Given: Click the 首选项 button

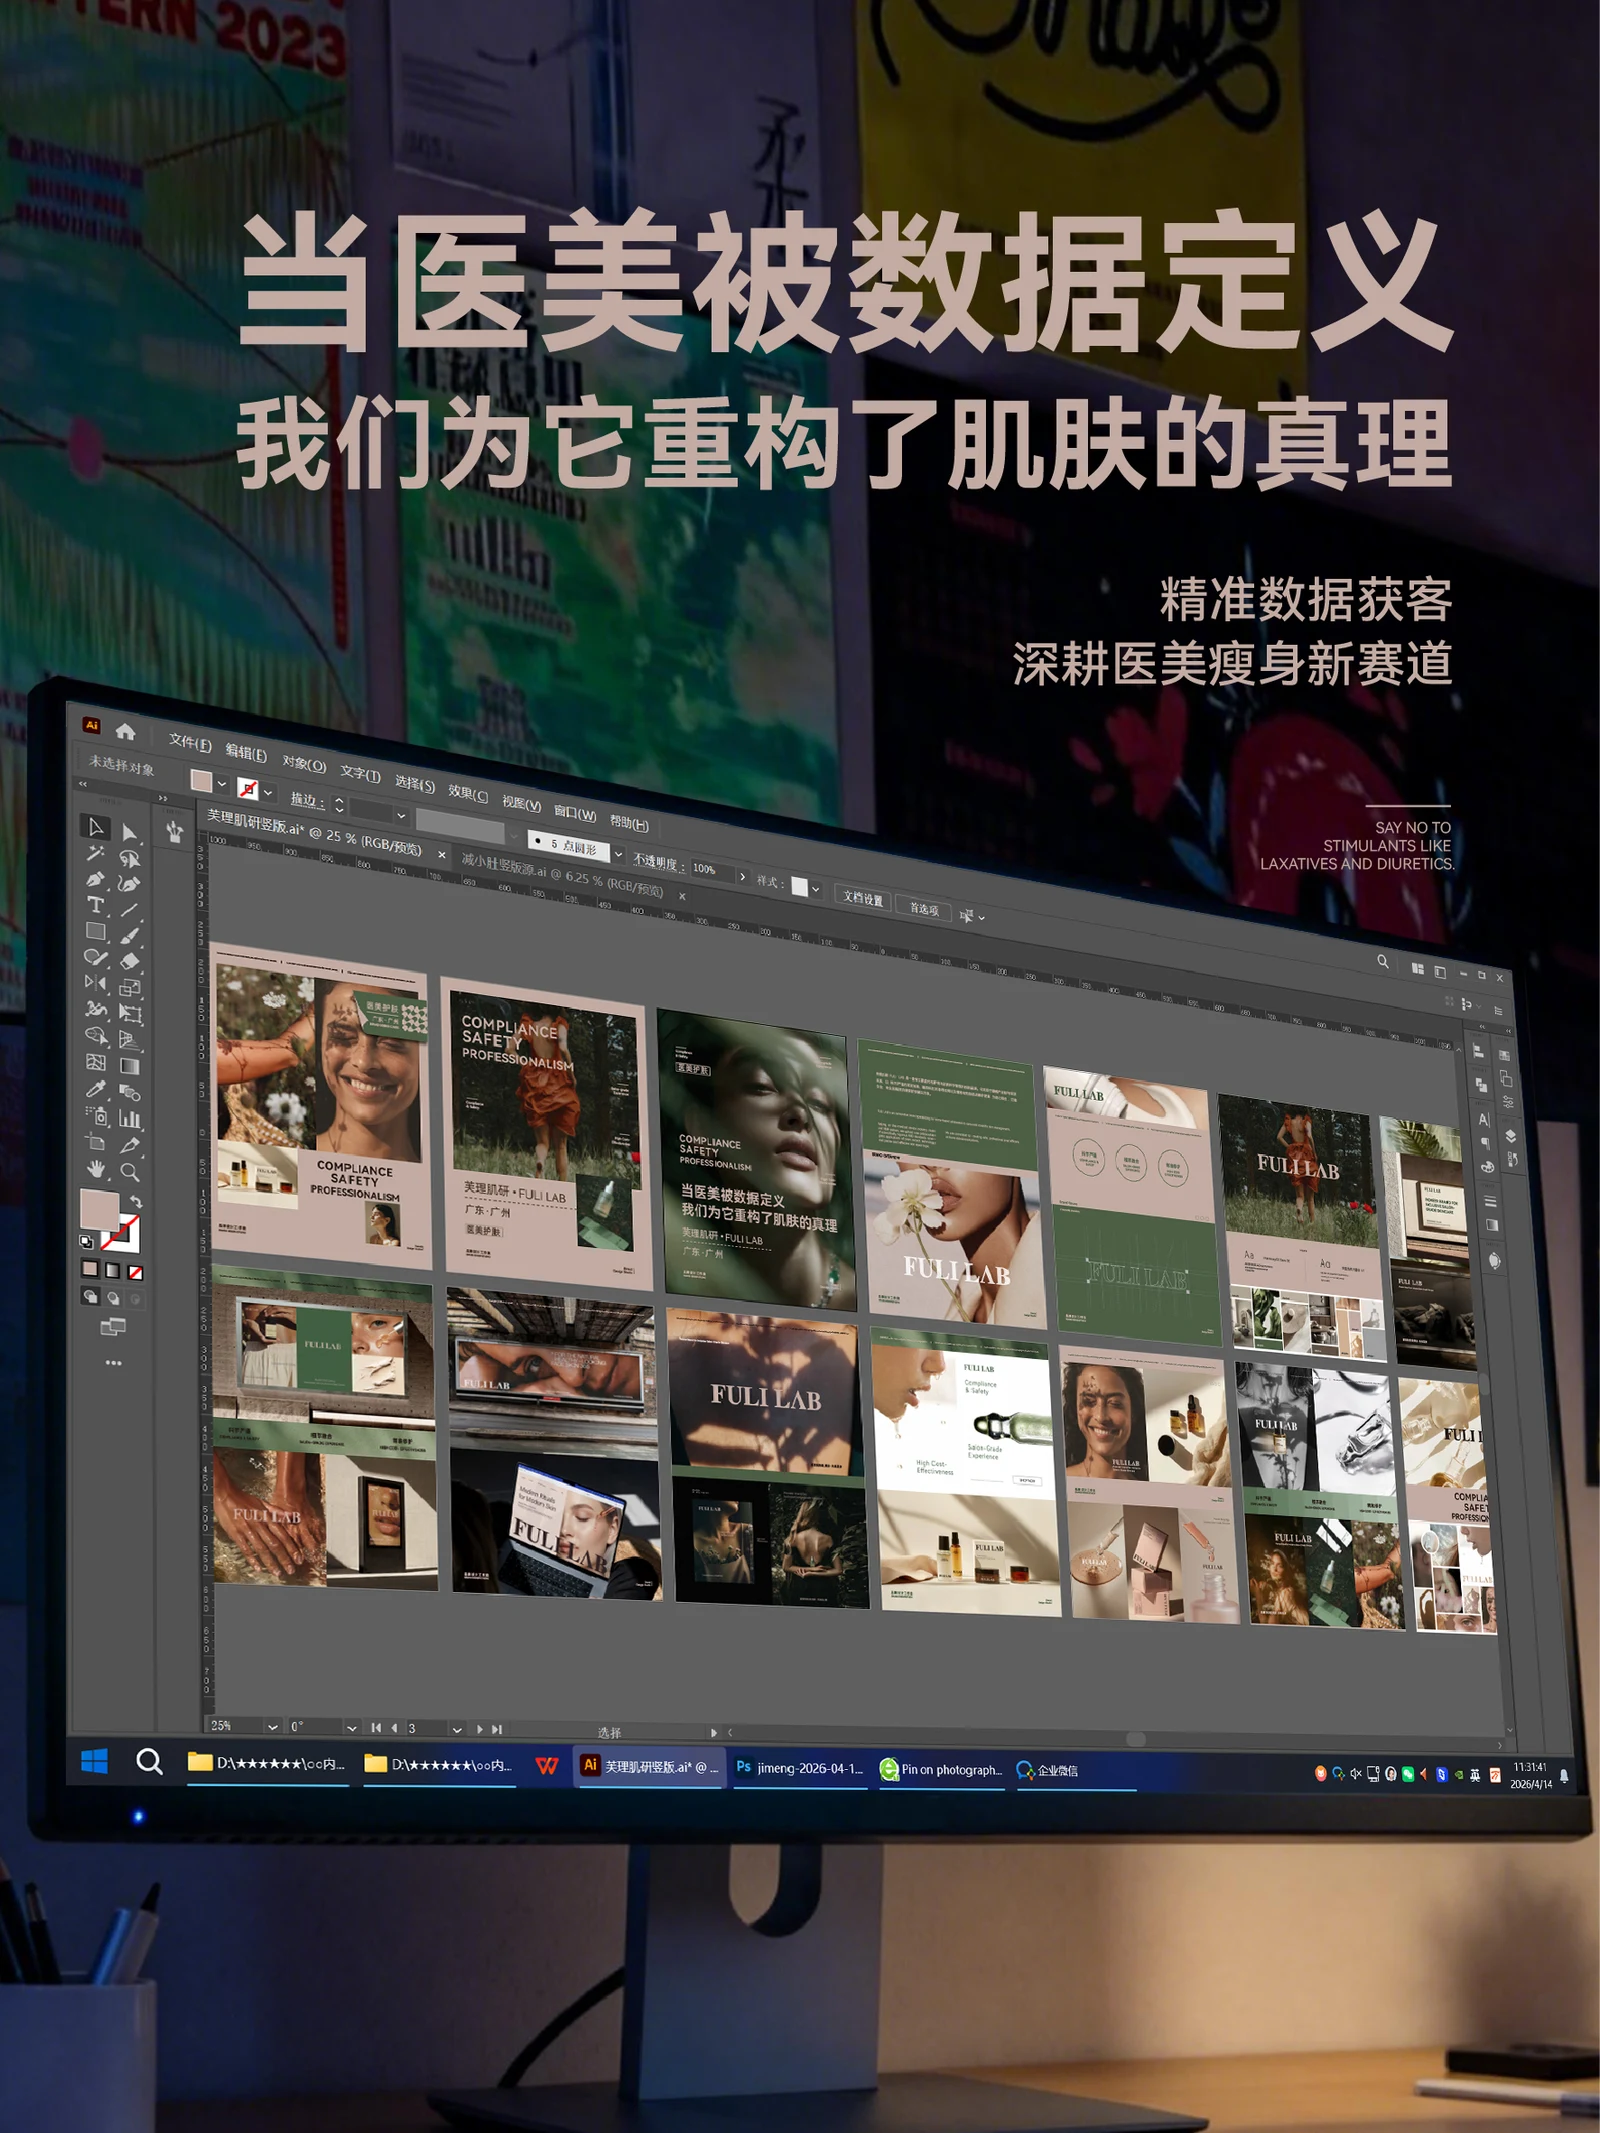Looking at the screenshot, I should point(924,908).
